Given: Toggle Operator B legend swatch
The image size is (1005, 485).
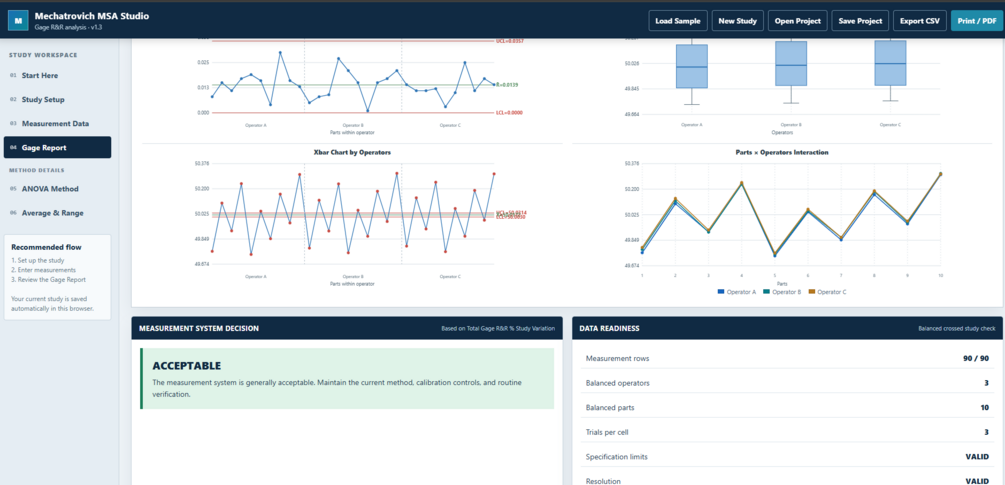Looking at the screenshot, I should (x=767, y=292).
